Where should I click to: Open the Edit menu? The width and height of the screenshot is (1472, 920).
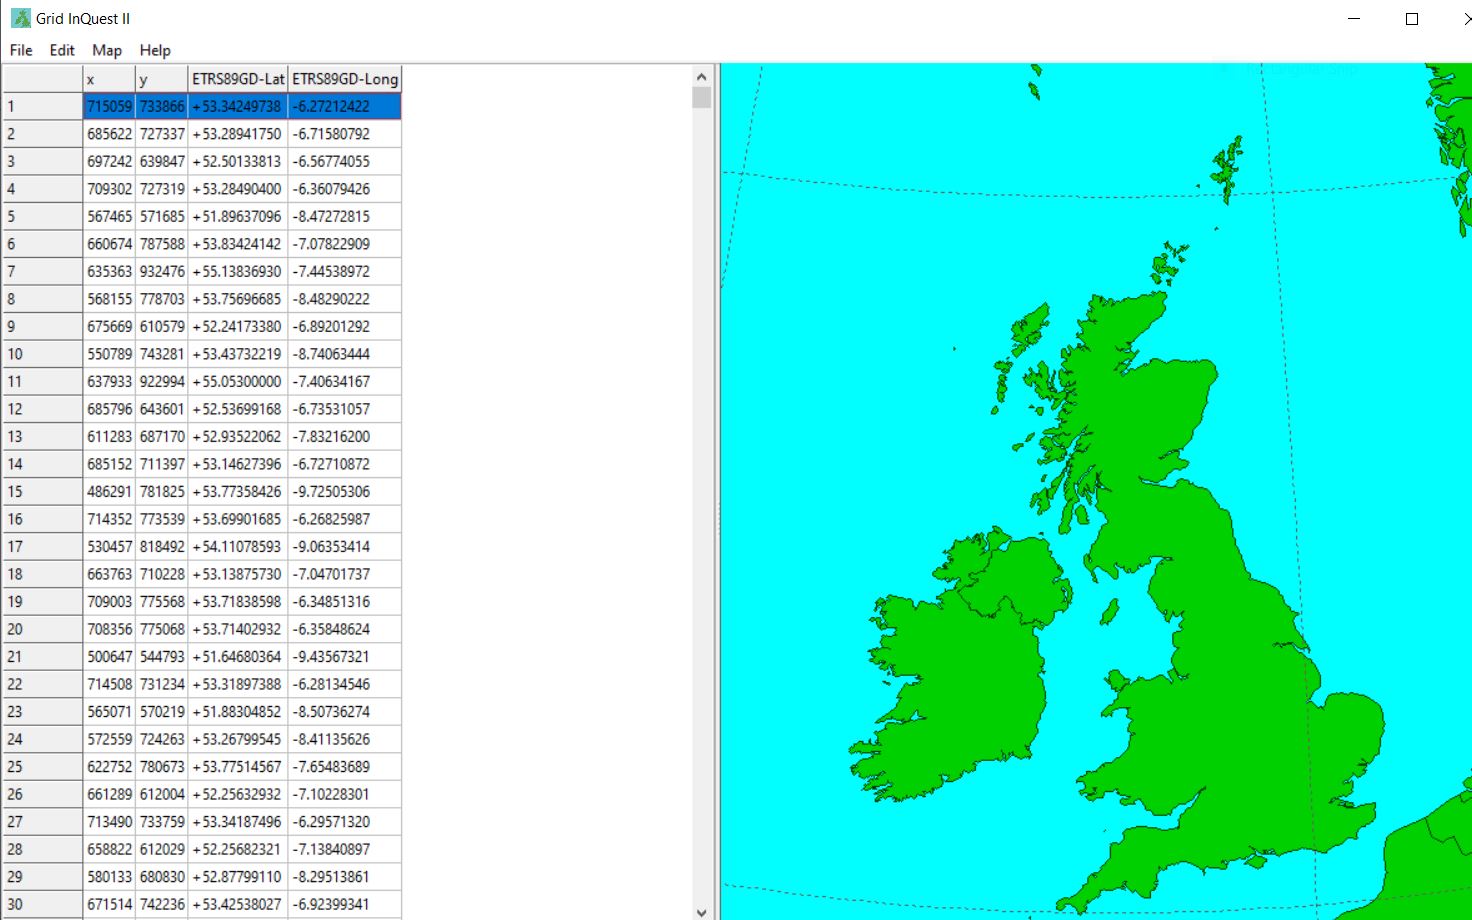point(62,50)
